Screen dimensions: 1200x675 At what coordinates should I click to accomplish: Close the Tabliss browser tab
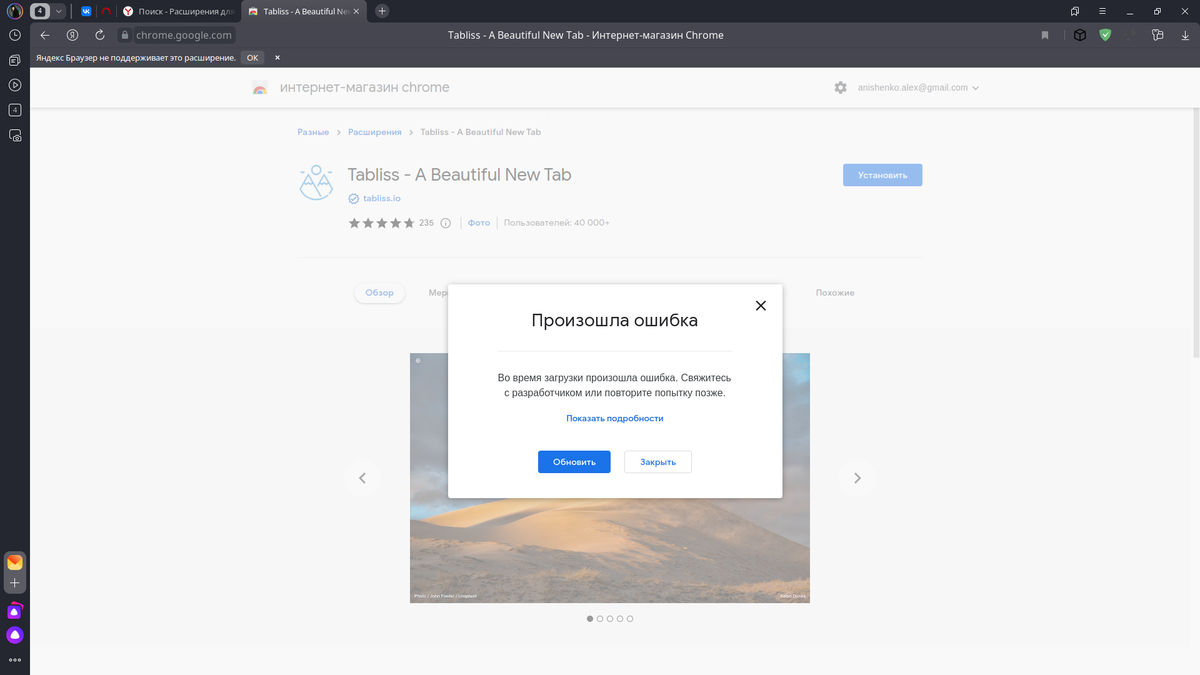pyautogui.click(x=357, y=11)
